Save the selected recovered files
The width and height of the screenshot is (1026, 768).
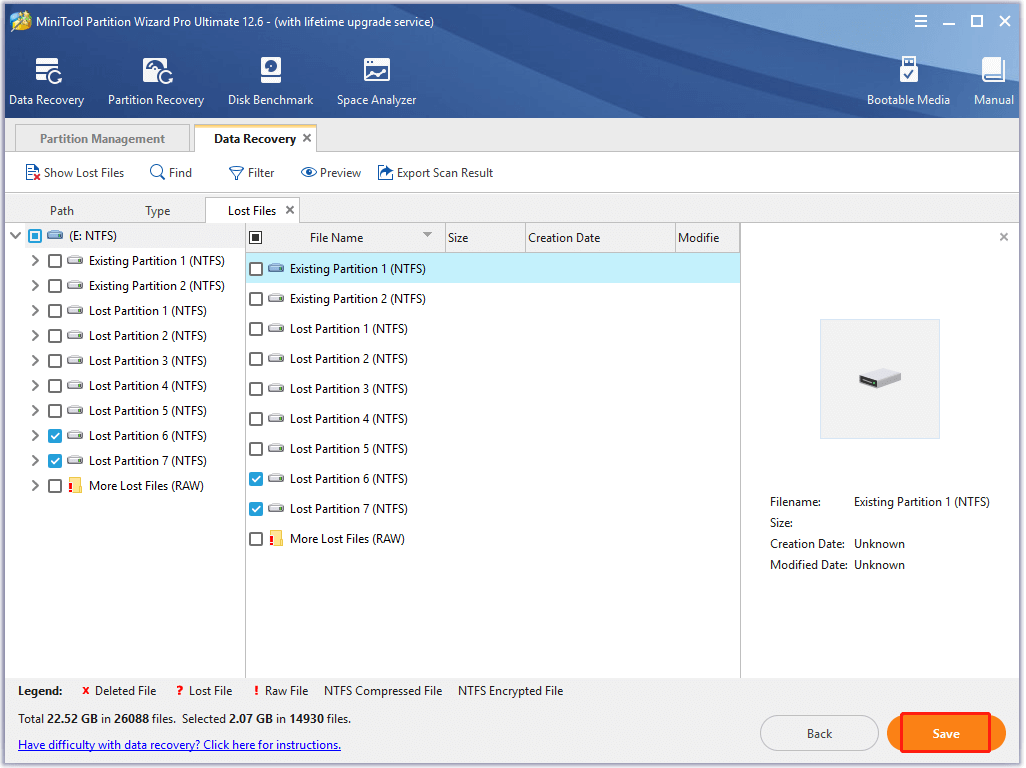click(x=946, y=733)
